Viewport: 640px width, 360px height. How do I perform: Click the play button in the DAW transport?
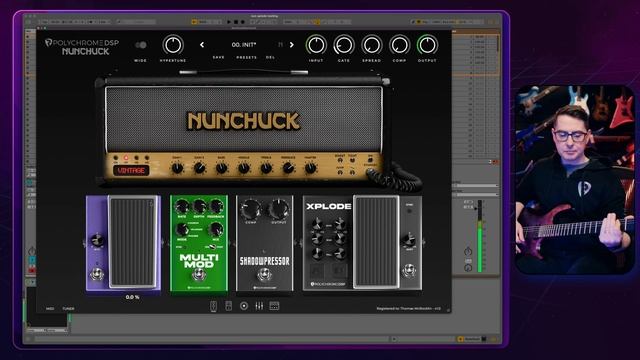229,22
